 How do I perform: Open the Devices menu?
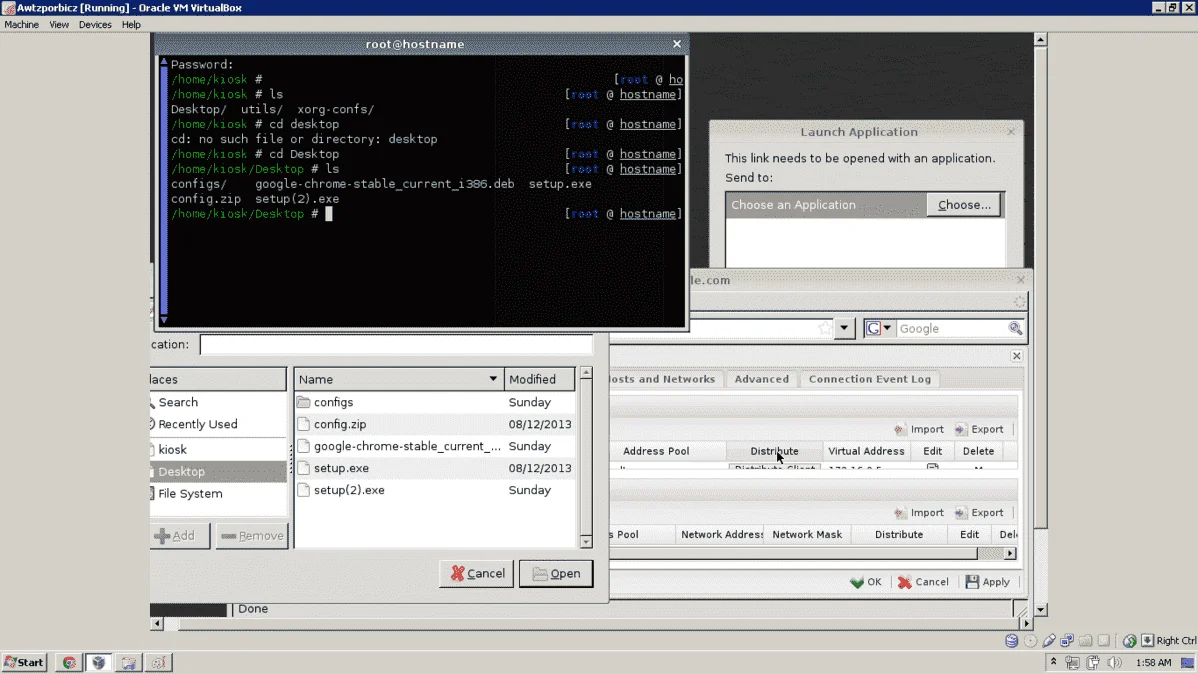coord(95,24)
